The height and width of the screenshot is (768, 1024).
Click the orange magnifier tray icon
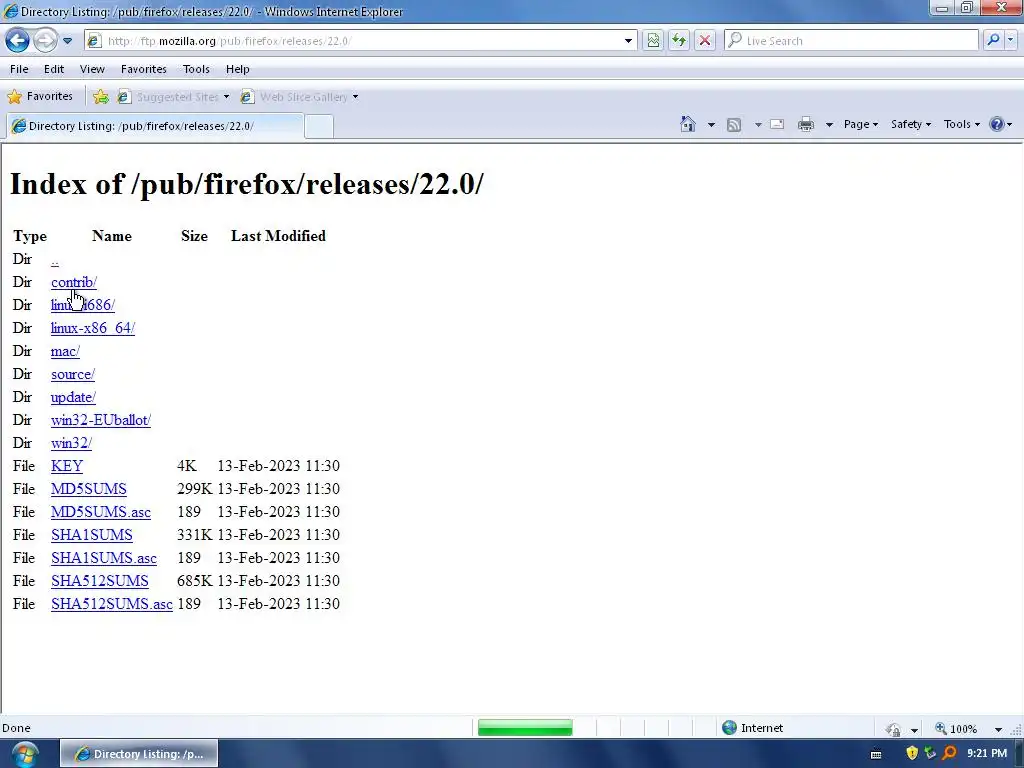[x=949, y=753]
